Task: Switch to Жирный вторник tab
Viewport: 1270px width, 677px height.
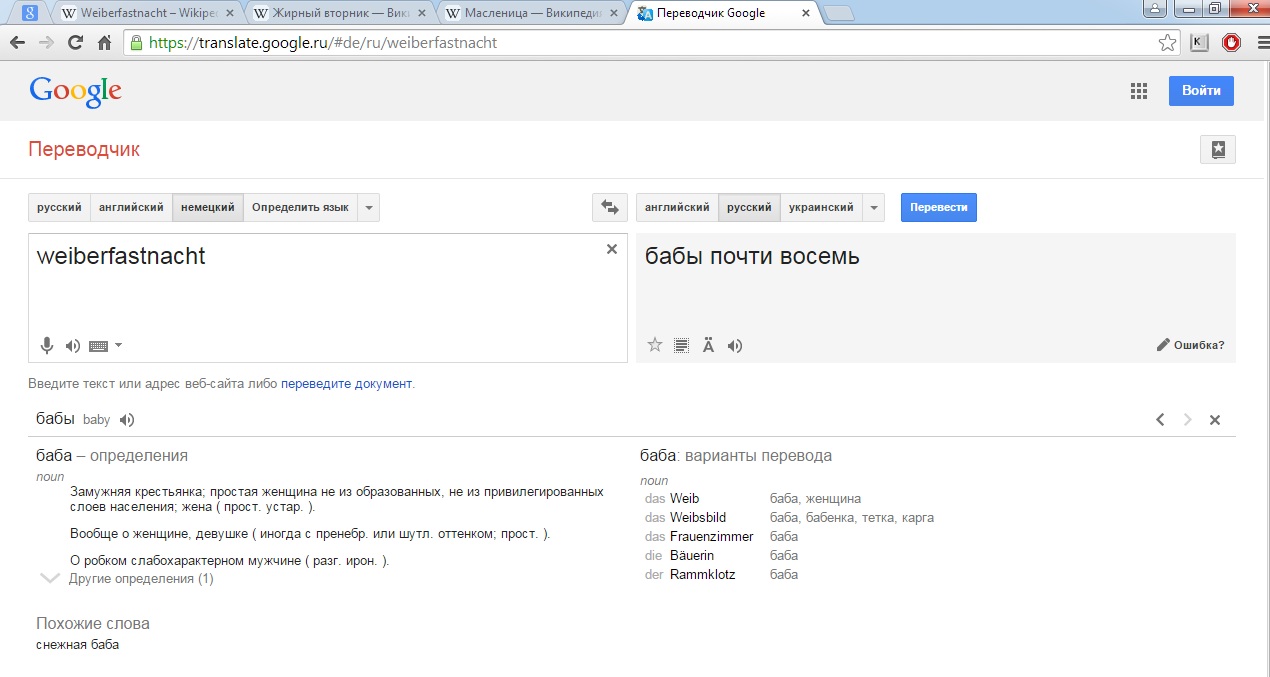Action: coord(341,14)
